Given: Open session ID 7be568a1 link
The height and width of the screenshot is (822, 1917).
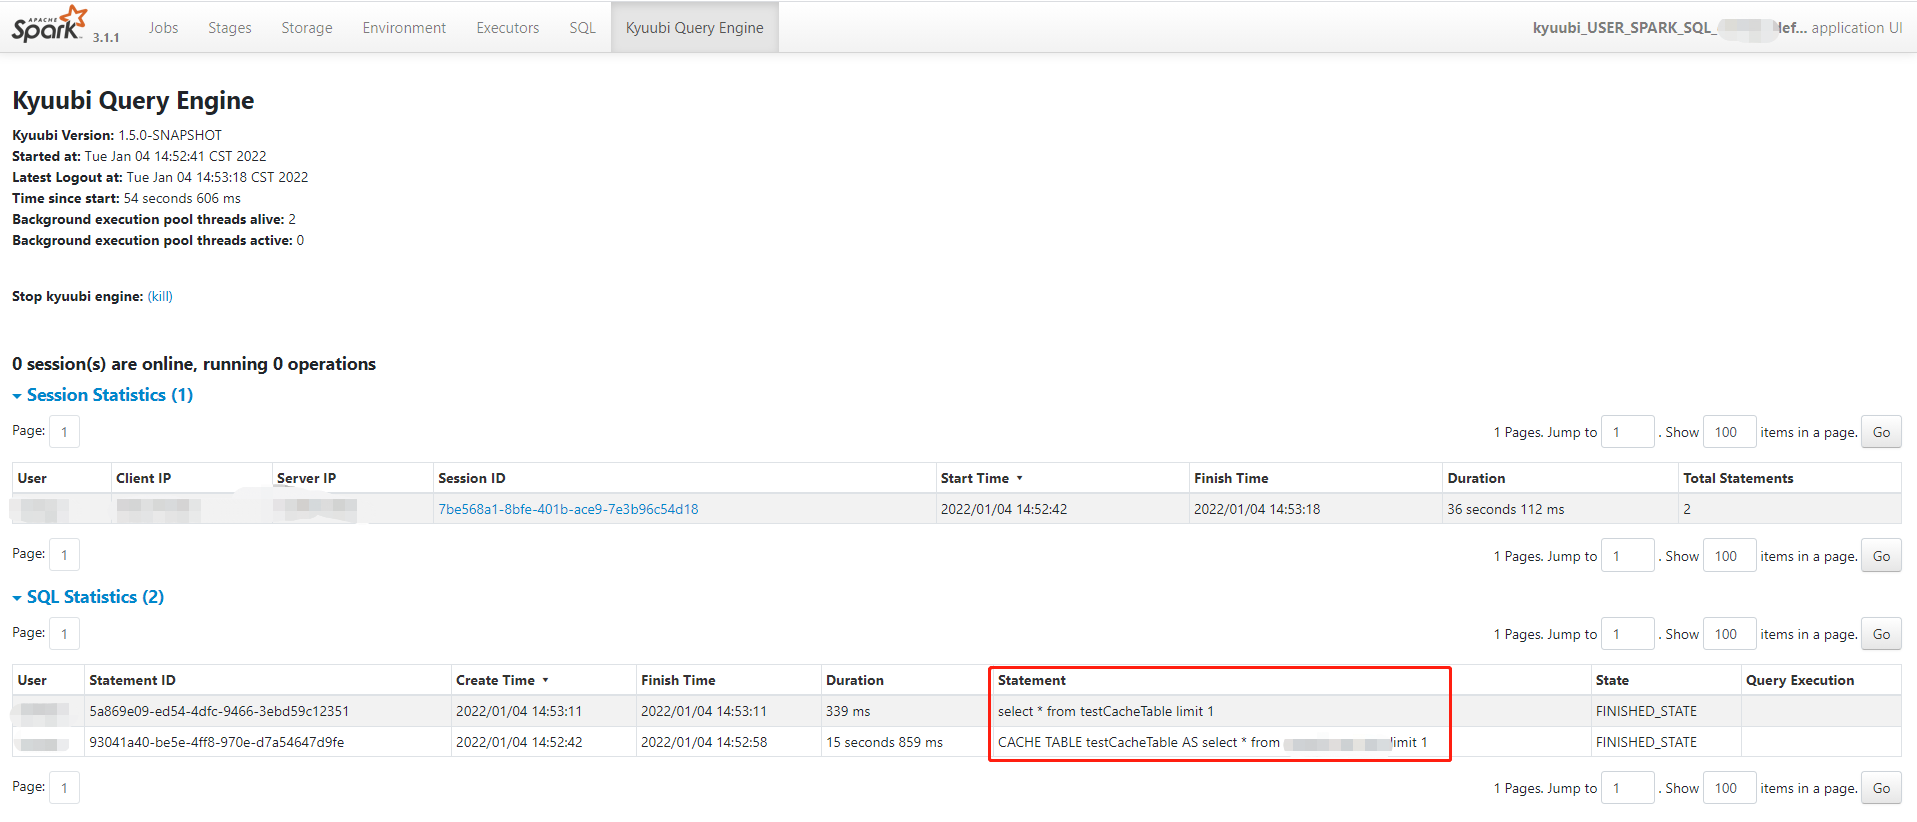Looking at the screenshot, I should click(x=568, y=509).
